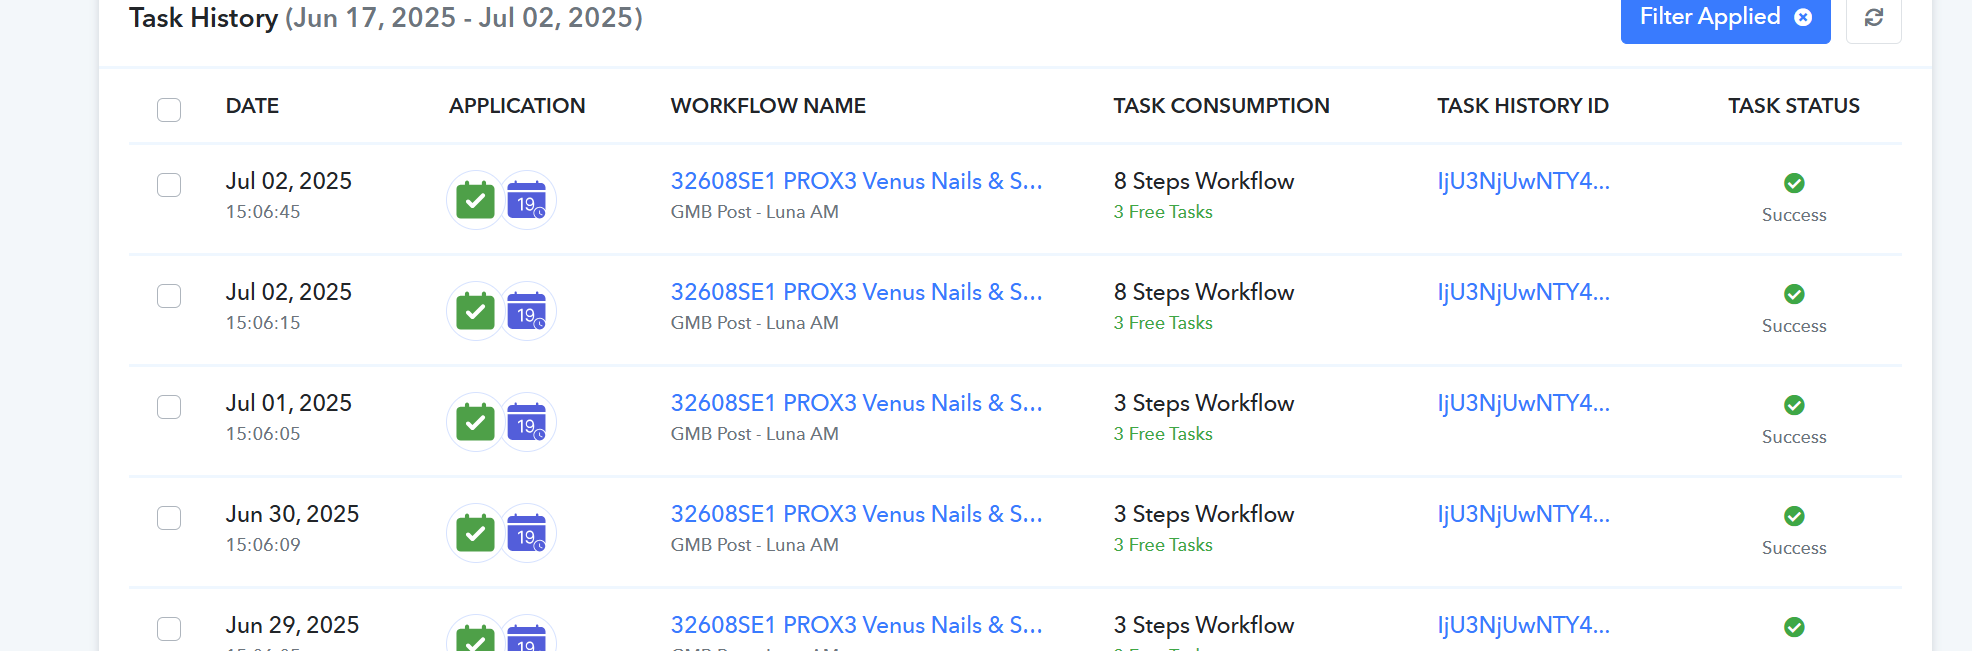Click the DATE column header
This screenshot has width=1972, height=651.
coord(252,106)
